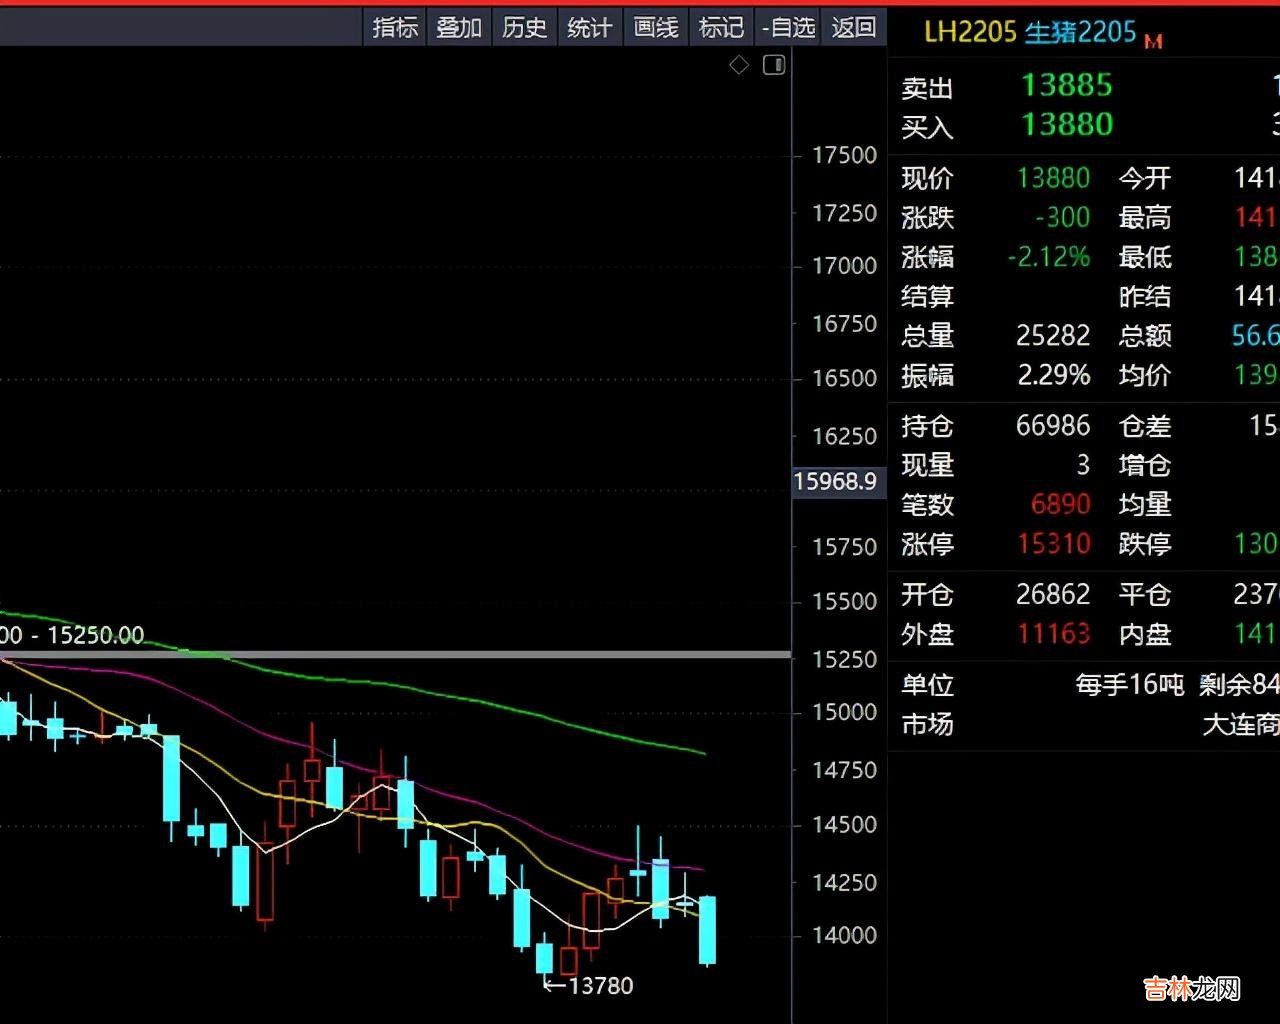Select the 总量 value 25282
Viewport: 1280px width, 1024px height.
[x=1053, y=336]
